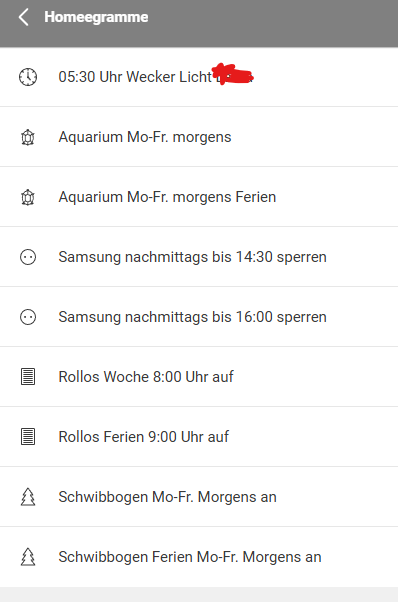Image resolution: width=398 pixels, height=602 pixels.
Task: Click the turtle icon for Aquarium Mo-Fr. morgens
Action: pyautogui.click(x=28, y=137)
